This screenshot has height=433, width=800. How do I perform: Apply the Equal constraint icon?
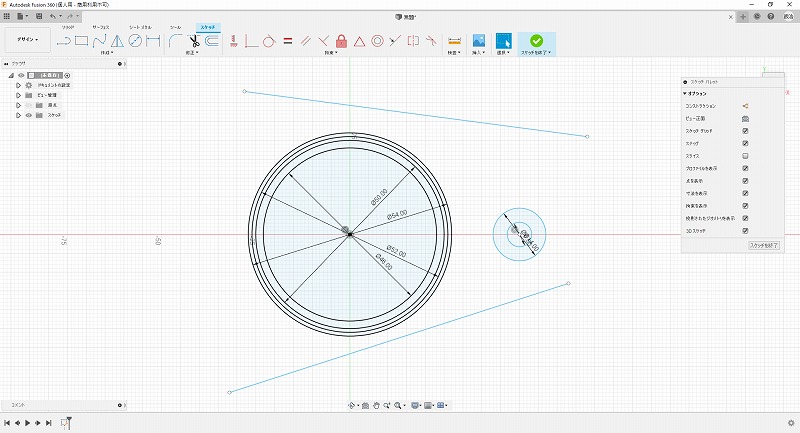(x=287, y=41)
